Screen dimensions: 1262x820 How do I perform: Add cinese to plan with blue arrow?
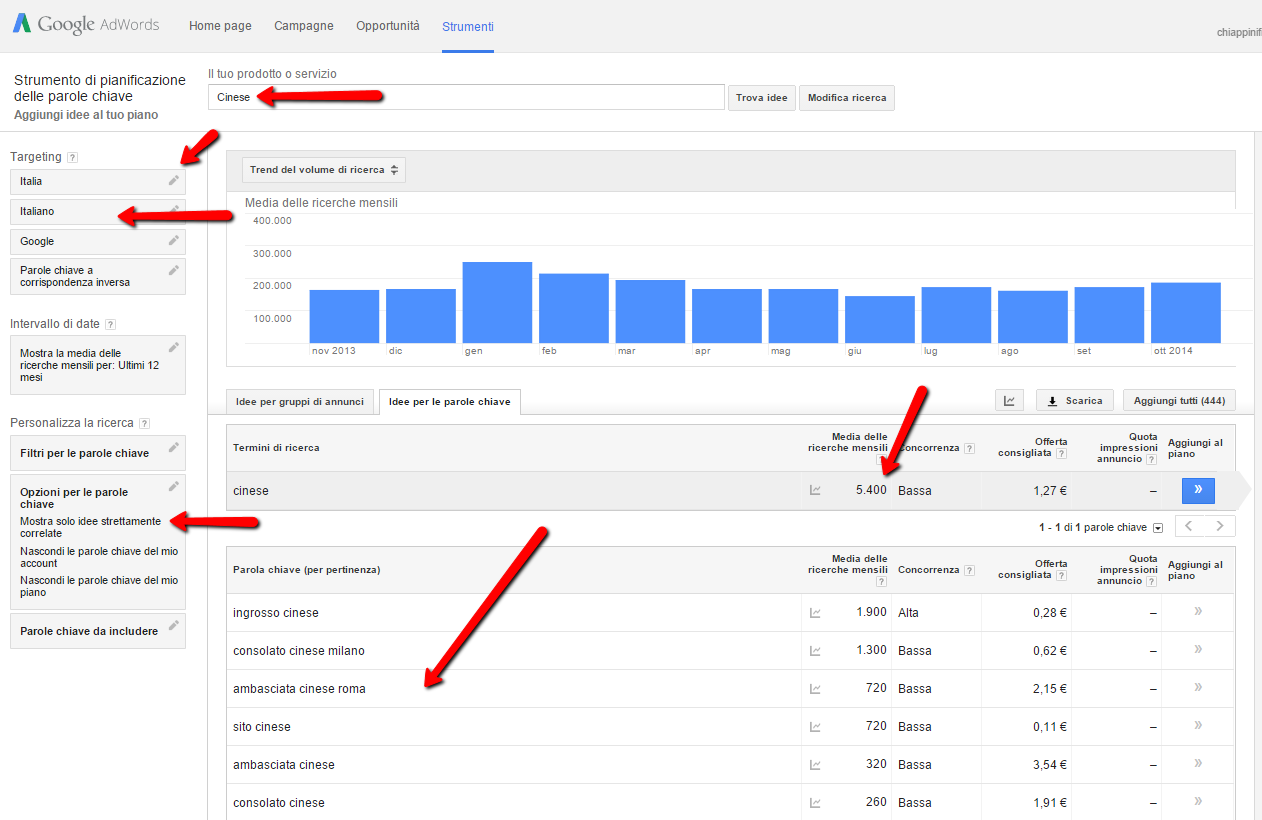[x=1197, y=491]
